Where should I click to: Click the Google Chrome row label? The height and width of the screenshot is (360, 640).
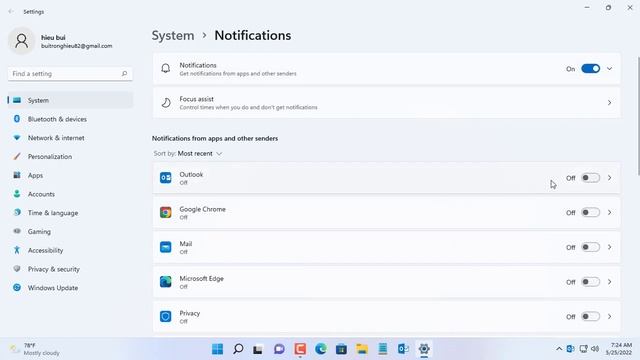click(202, 209)
